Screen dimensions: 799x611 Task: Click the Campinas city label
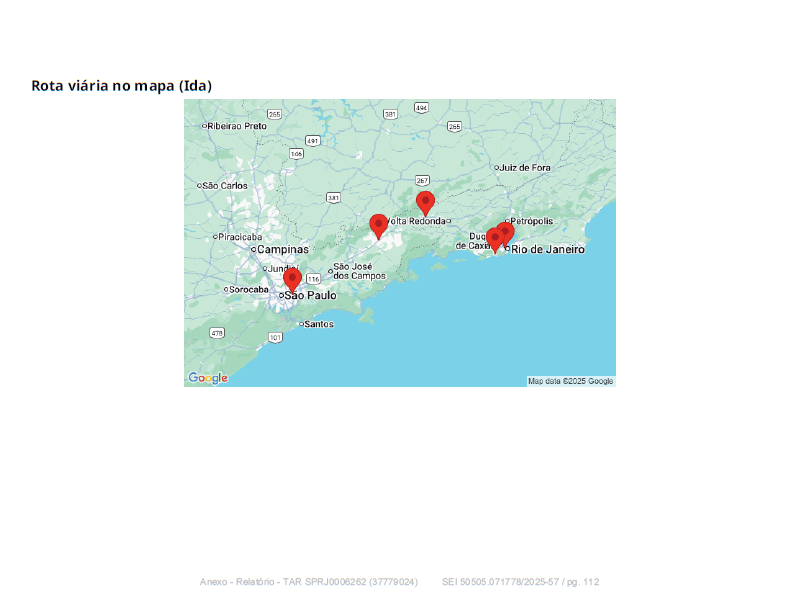[283, 249]
